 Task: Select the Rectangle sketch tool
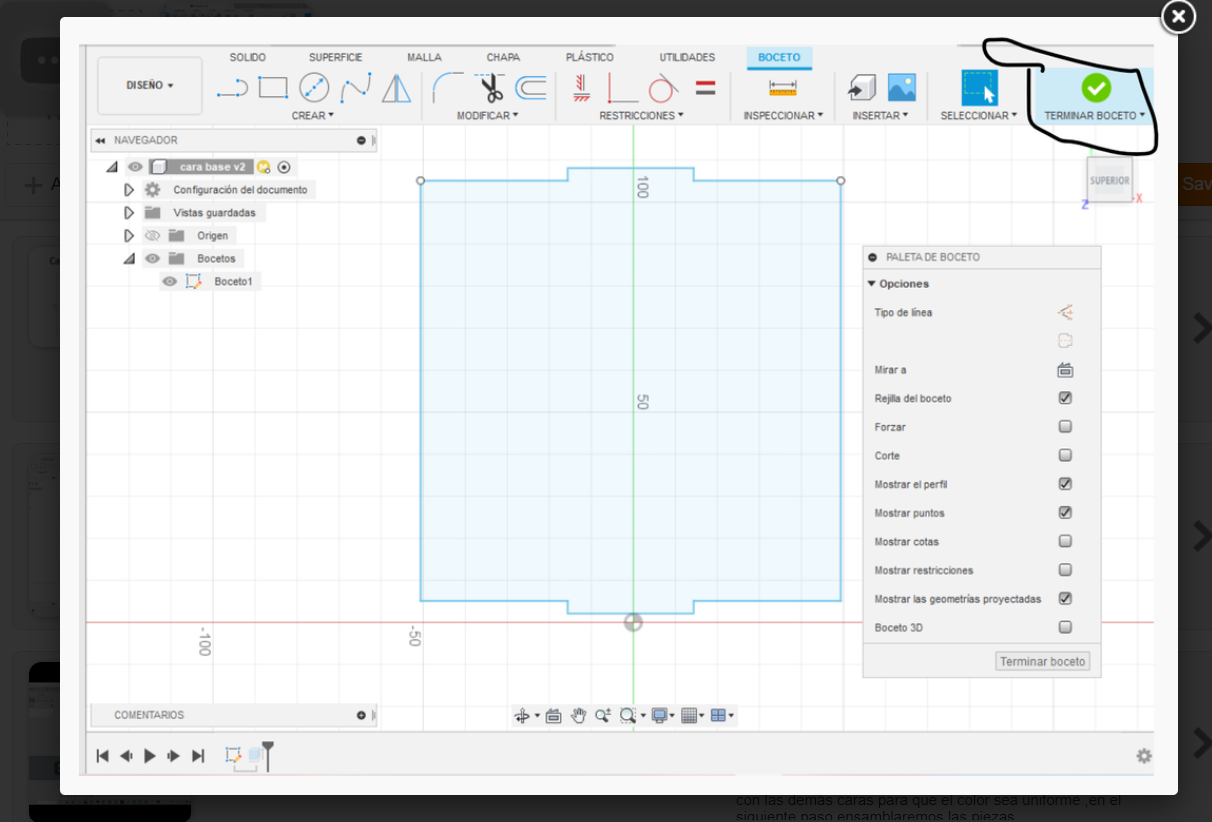[273, 88]
